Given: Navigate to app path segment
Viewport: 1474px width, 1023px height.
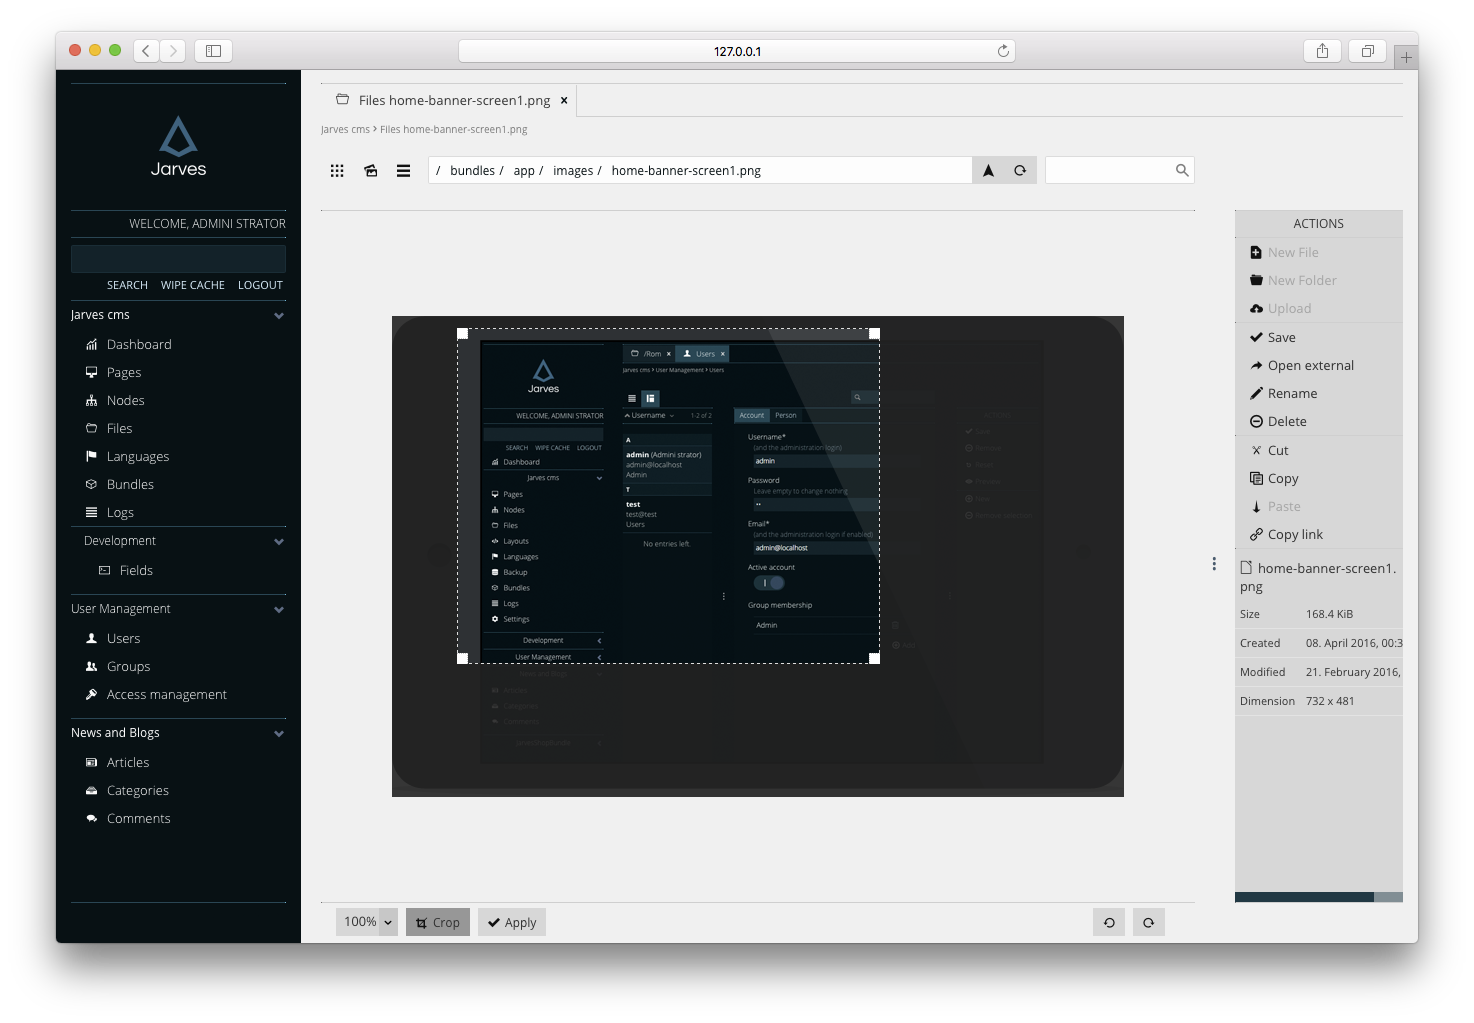Looking at the screenshot, I should [524, 171].
